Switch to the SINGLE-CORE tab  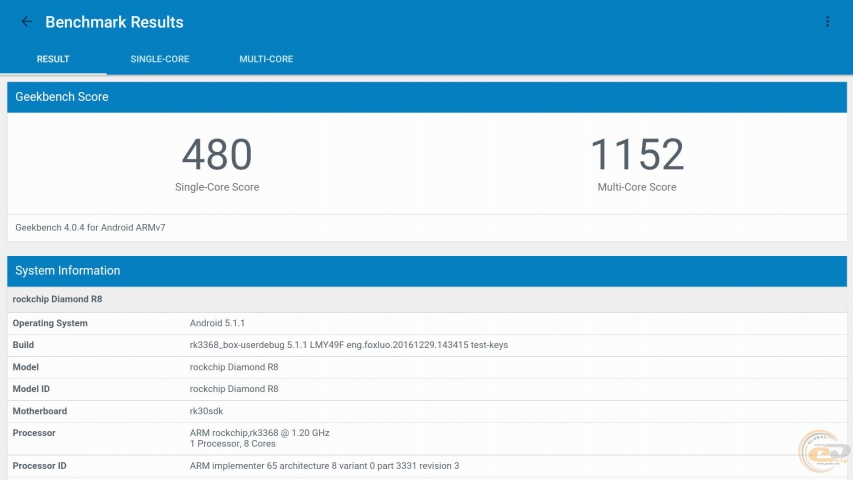(x=159, y=59)
